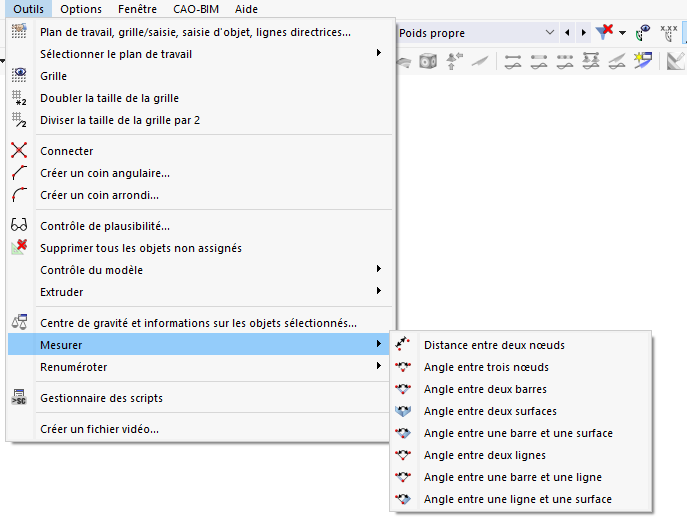The image size is (687, 517).
Task: Select Diviser la taille de la grille par 2
Action: tap(120, 120)
